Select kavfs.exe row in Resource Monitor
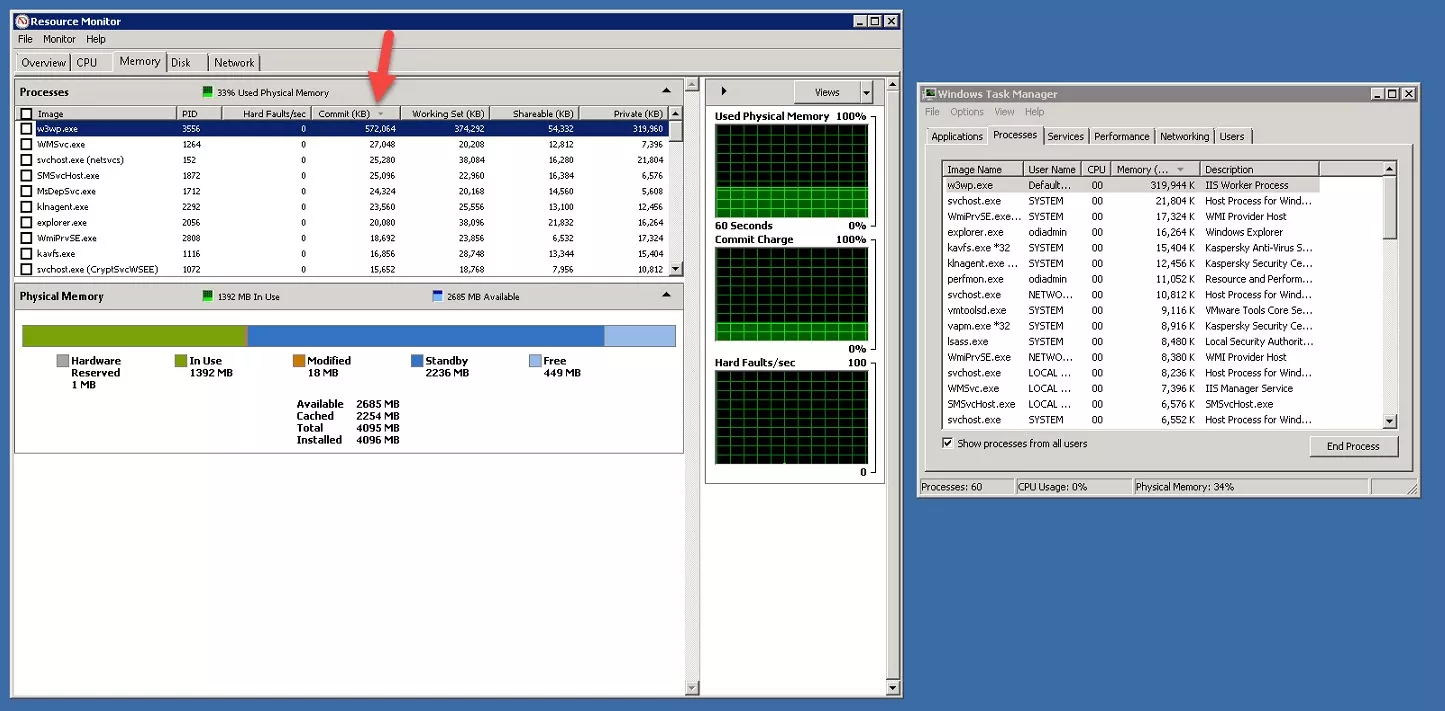This screenshot has width=1445, height=711. 343,254
